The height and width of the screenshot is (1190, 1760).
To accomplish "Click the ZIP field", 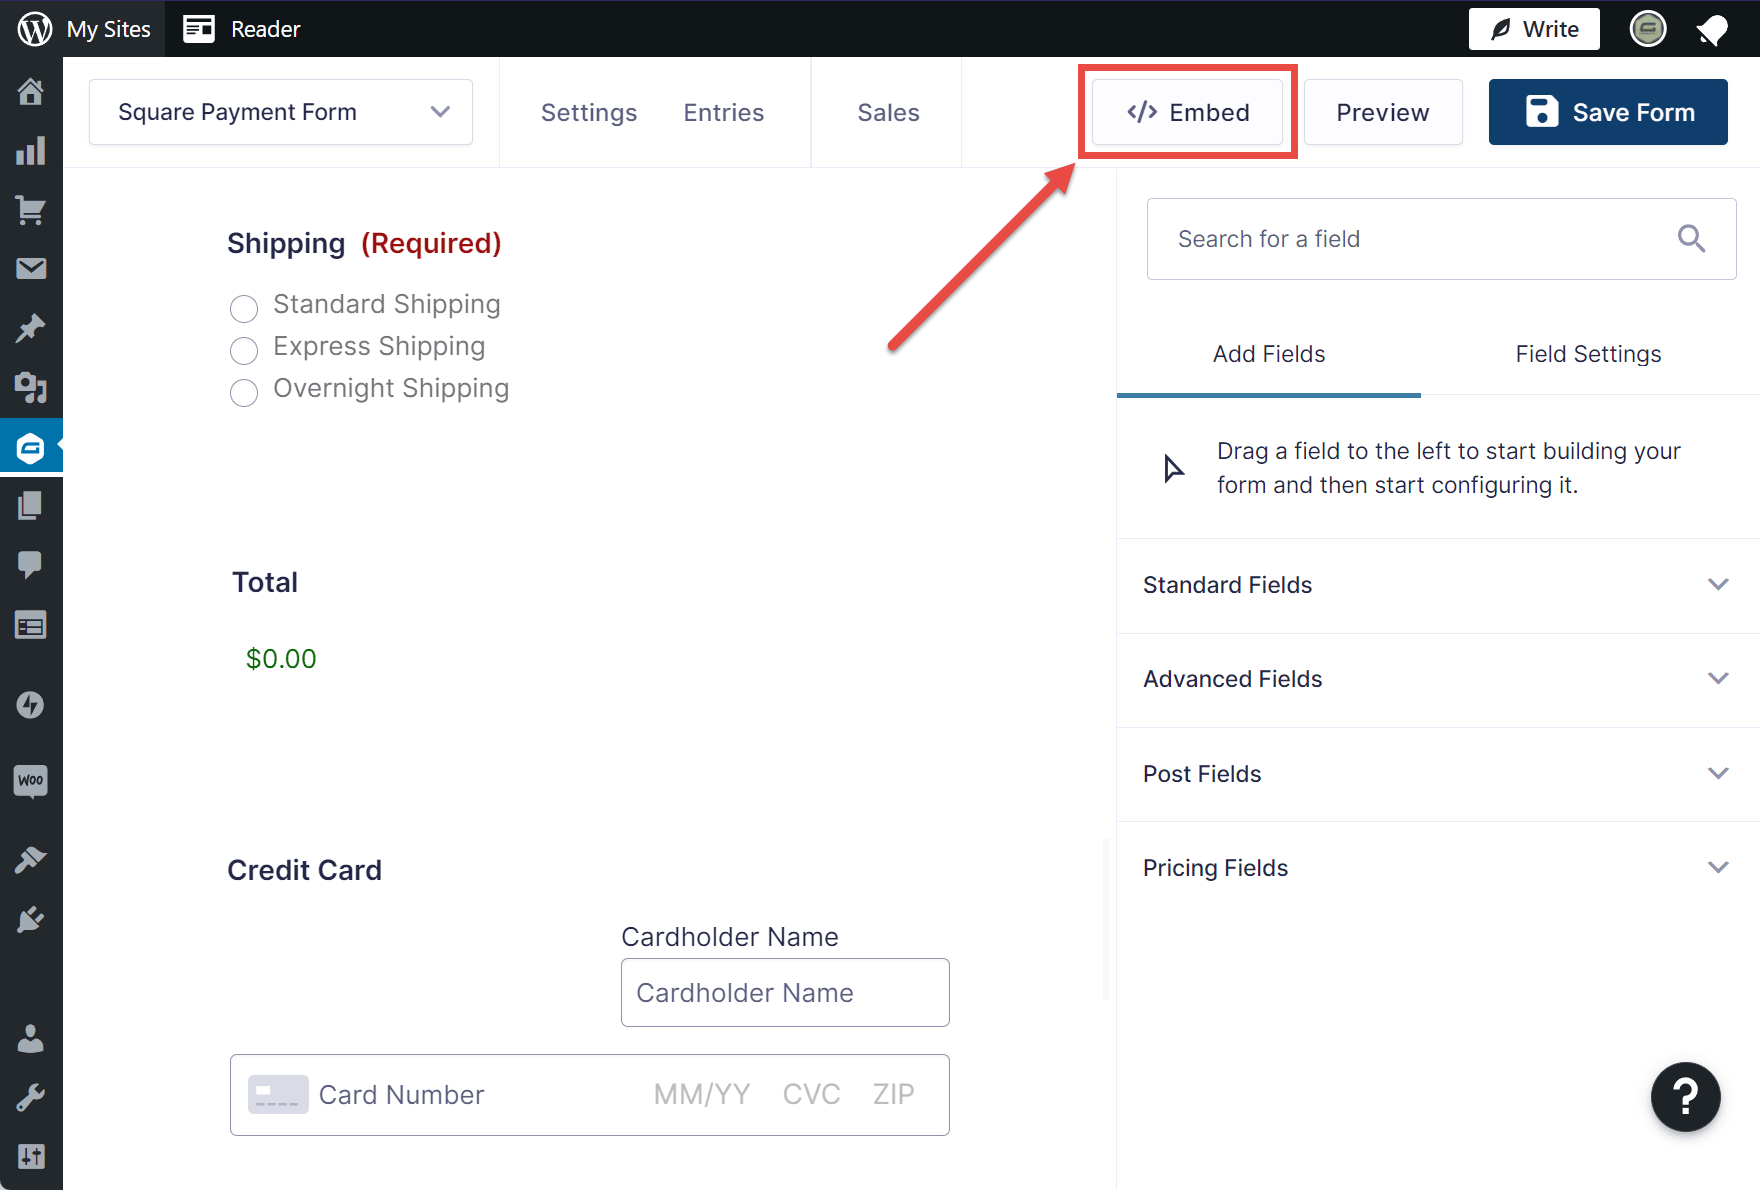I will point(894,1095).
